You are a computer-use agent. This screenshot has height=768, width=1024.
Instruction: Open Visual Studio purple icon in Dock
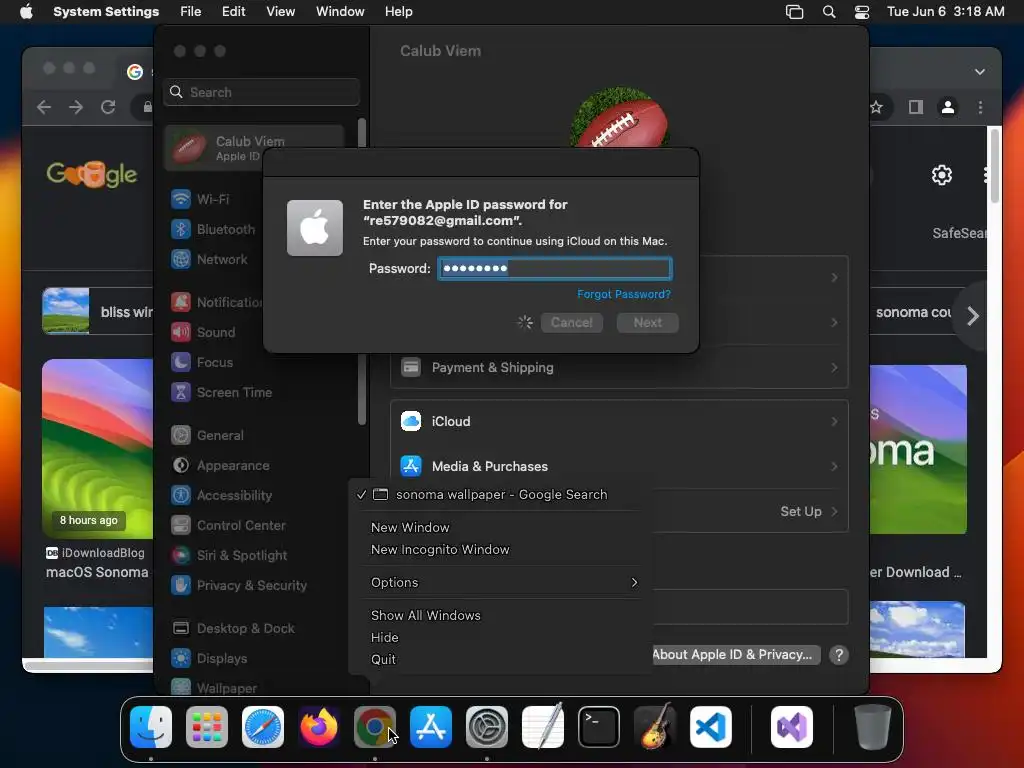point(792,727)
